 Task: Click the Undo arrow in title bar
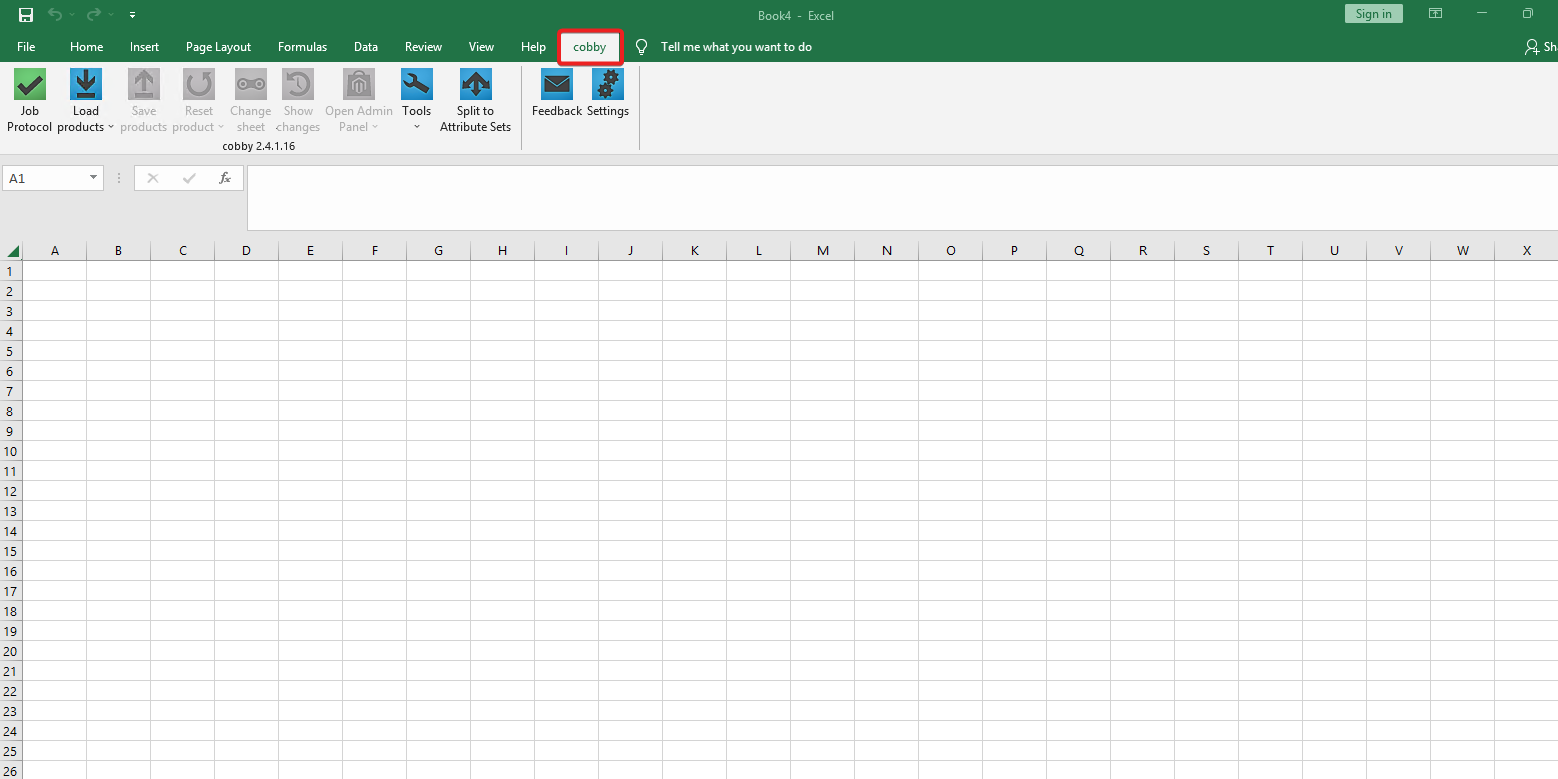(55, 15)
